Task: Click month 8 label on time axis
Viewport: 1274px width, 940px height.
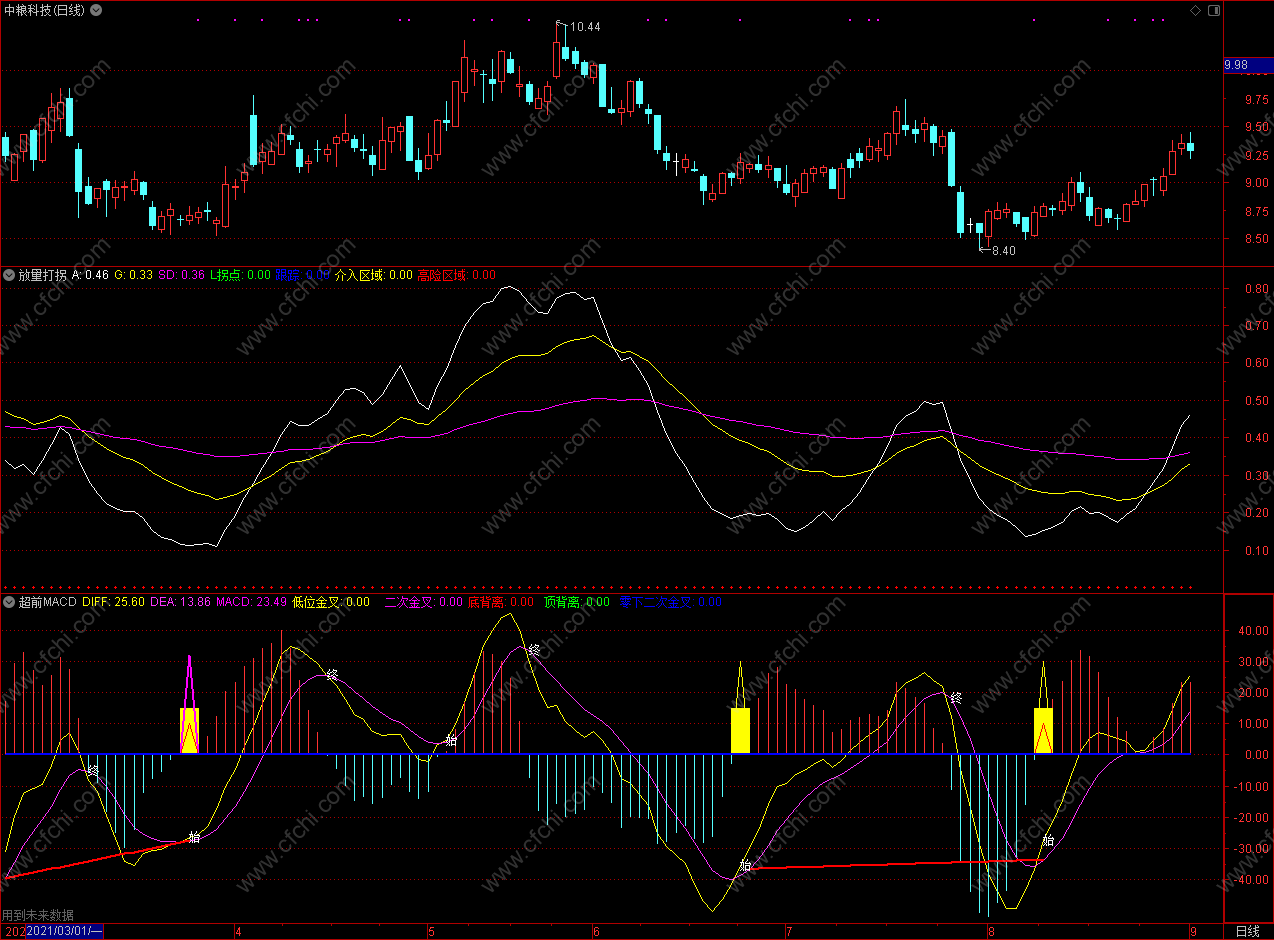Action: 991,931
